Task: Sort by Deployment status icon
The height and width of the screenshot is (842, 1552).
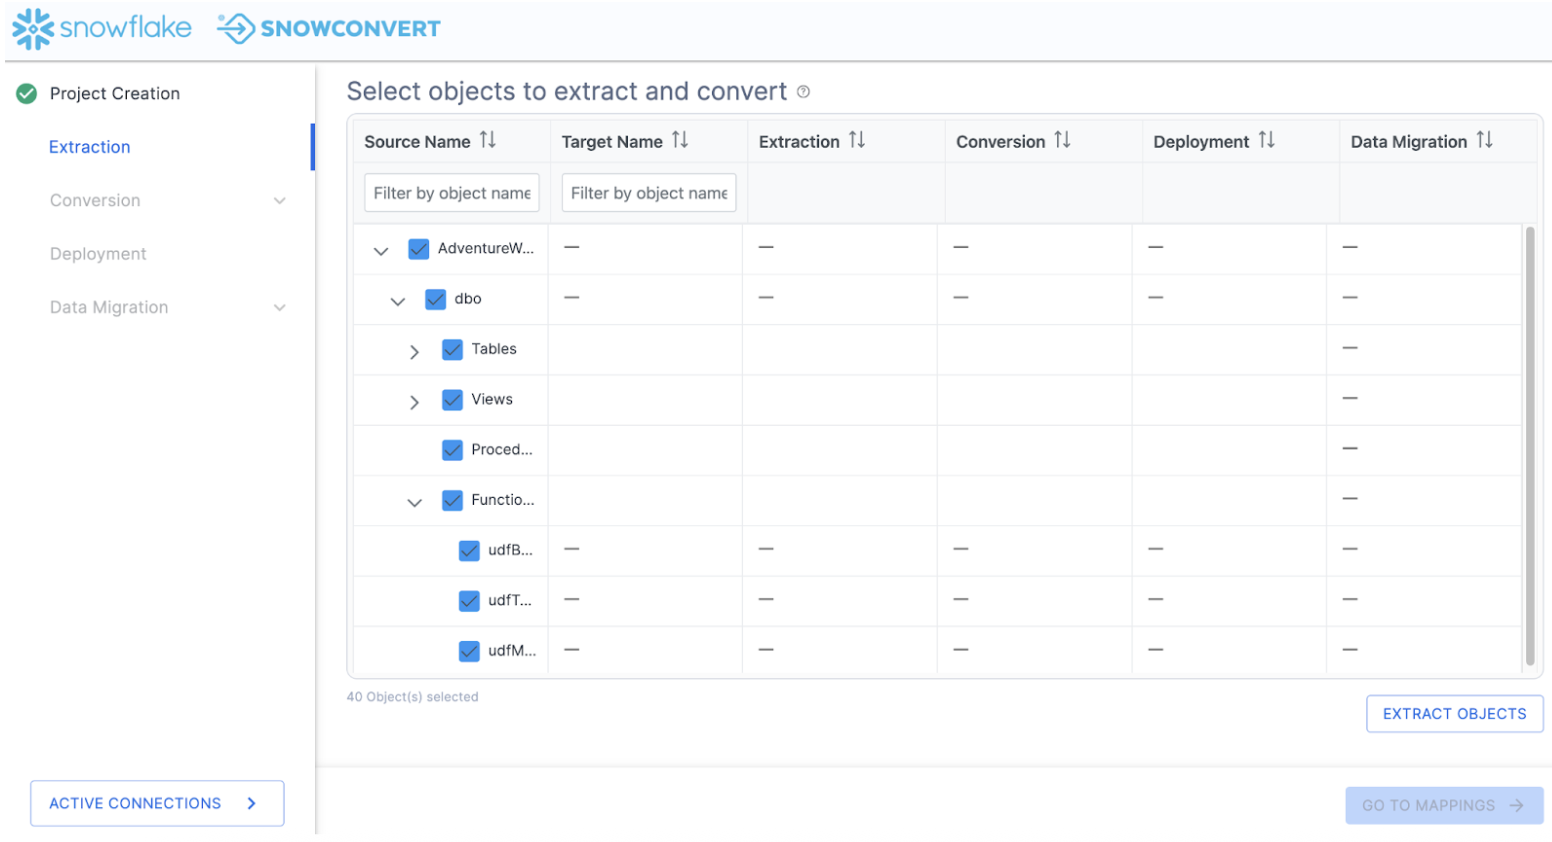Action: (1266, 141)
